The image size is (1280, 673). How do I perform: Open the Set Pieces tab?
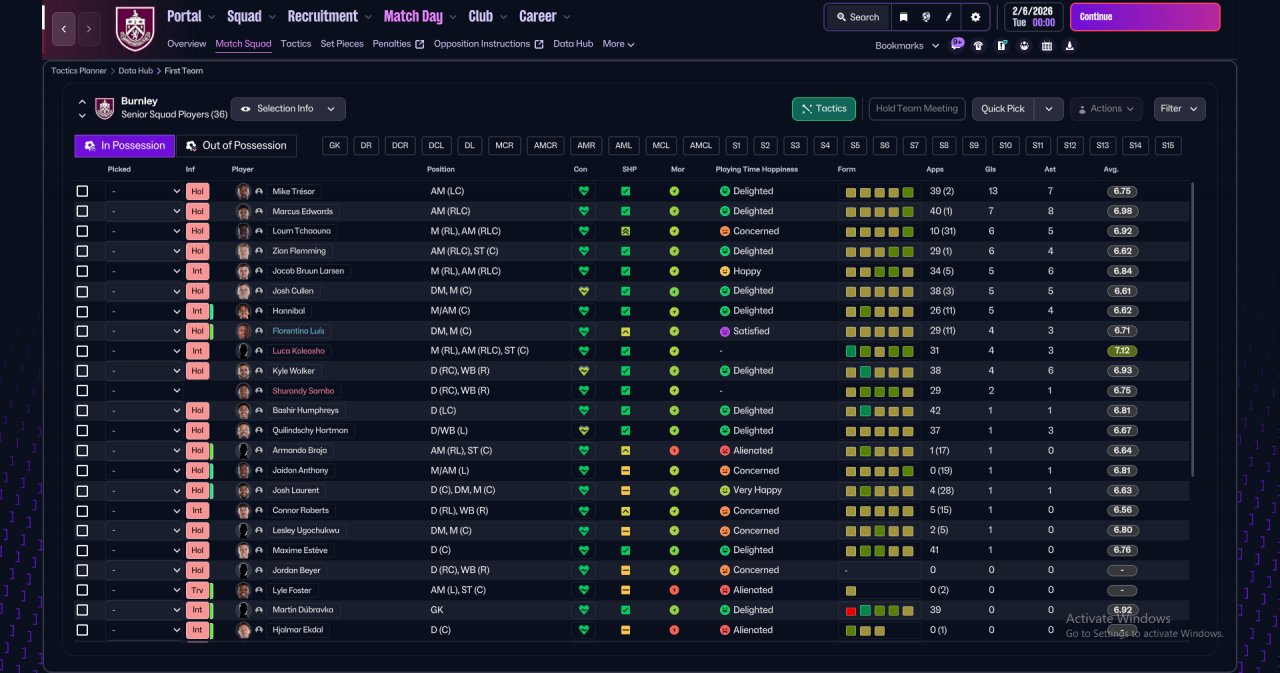click(x=342, y=44)
